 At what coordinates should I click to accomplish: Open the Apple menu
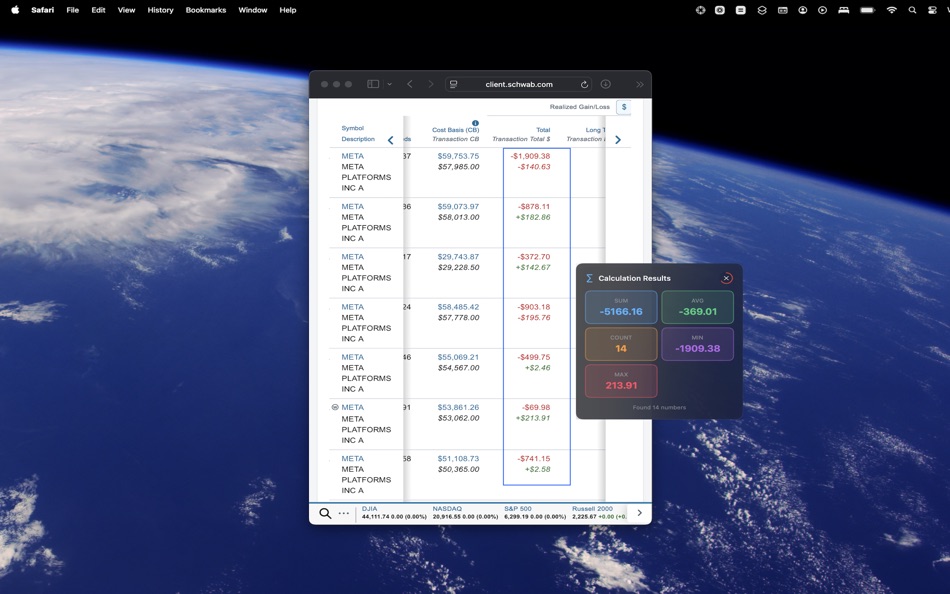15,10
